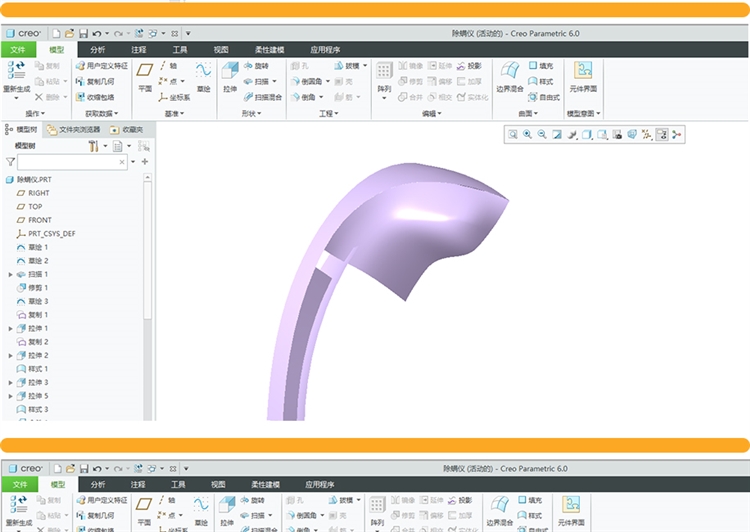Select the 草绘 (Sketch) tool in upper ribbon
The image size is (750, 532).
coord(203,77)
